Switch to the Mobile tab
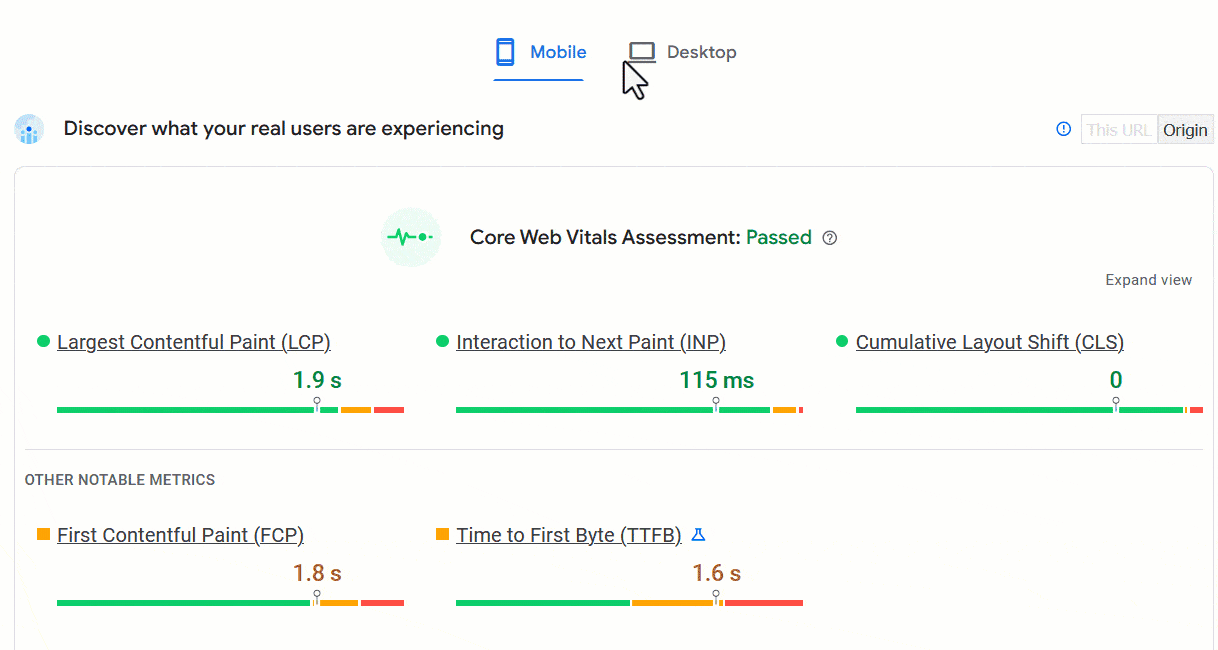Image resolution: width=1218 pixels, height=650 pixels. coord(540,52)
